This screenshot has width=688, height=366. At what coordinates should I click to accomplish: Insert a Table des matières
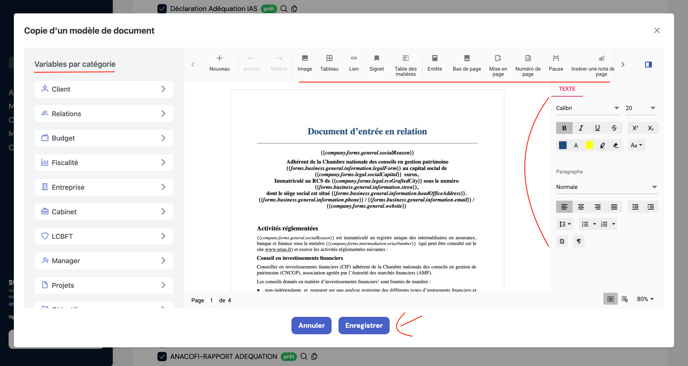[405, 65]
